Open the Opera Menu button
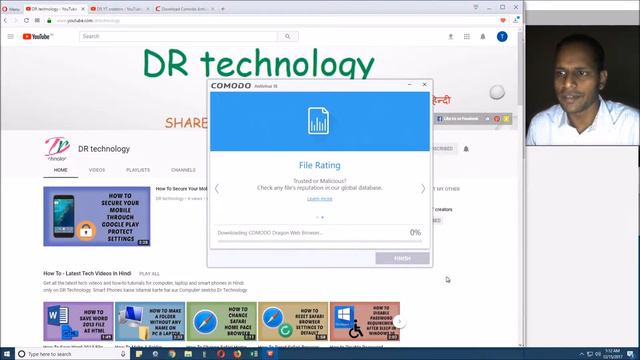 pyautogui.click(x=11, y=9)
